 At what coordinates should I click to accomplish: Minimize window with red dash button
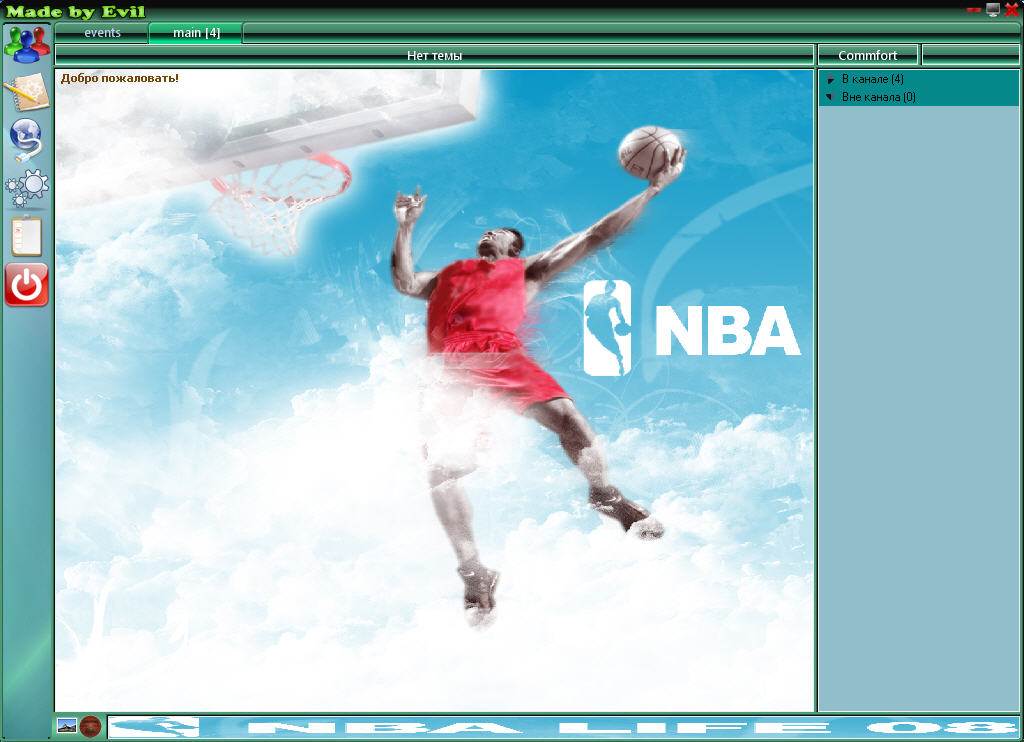(974, 10)
